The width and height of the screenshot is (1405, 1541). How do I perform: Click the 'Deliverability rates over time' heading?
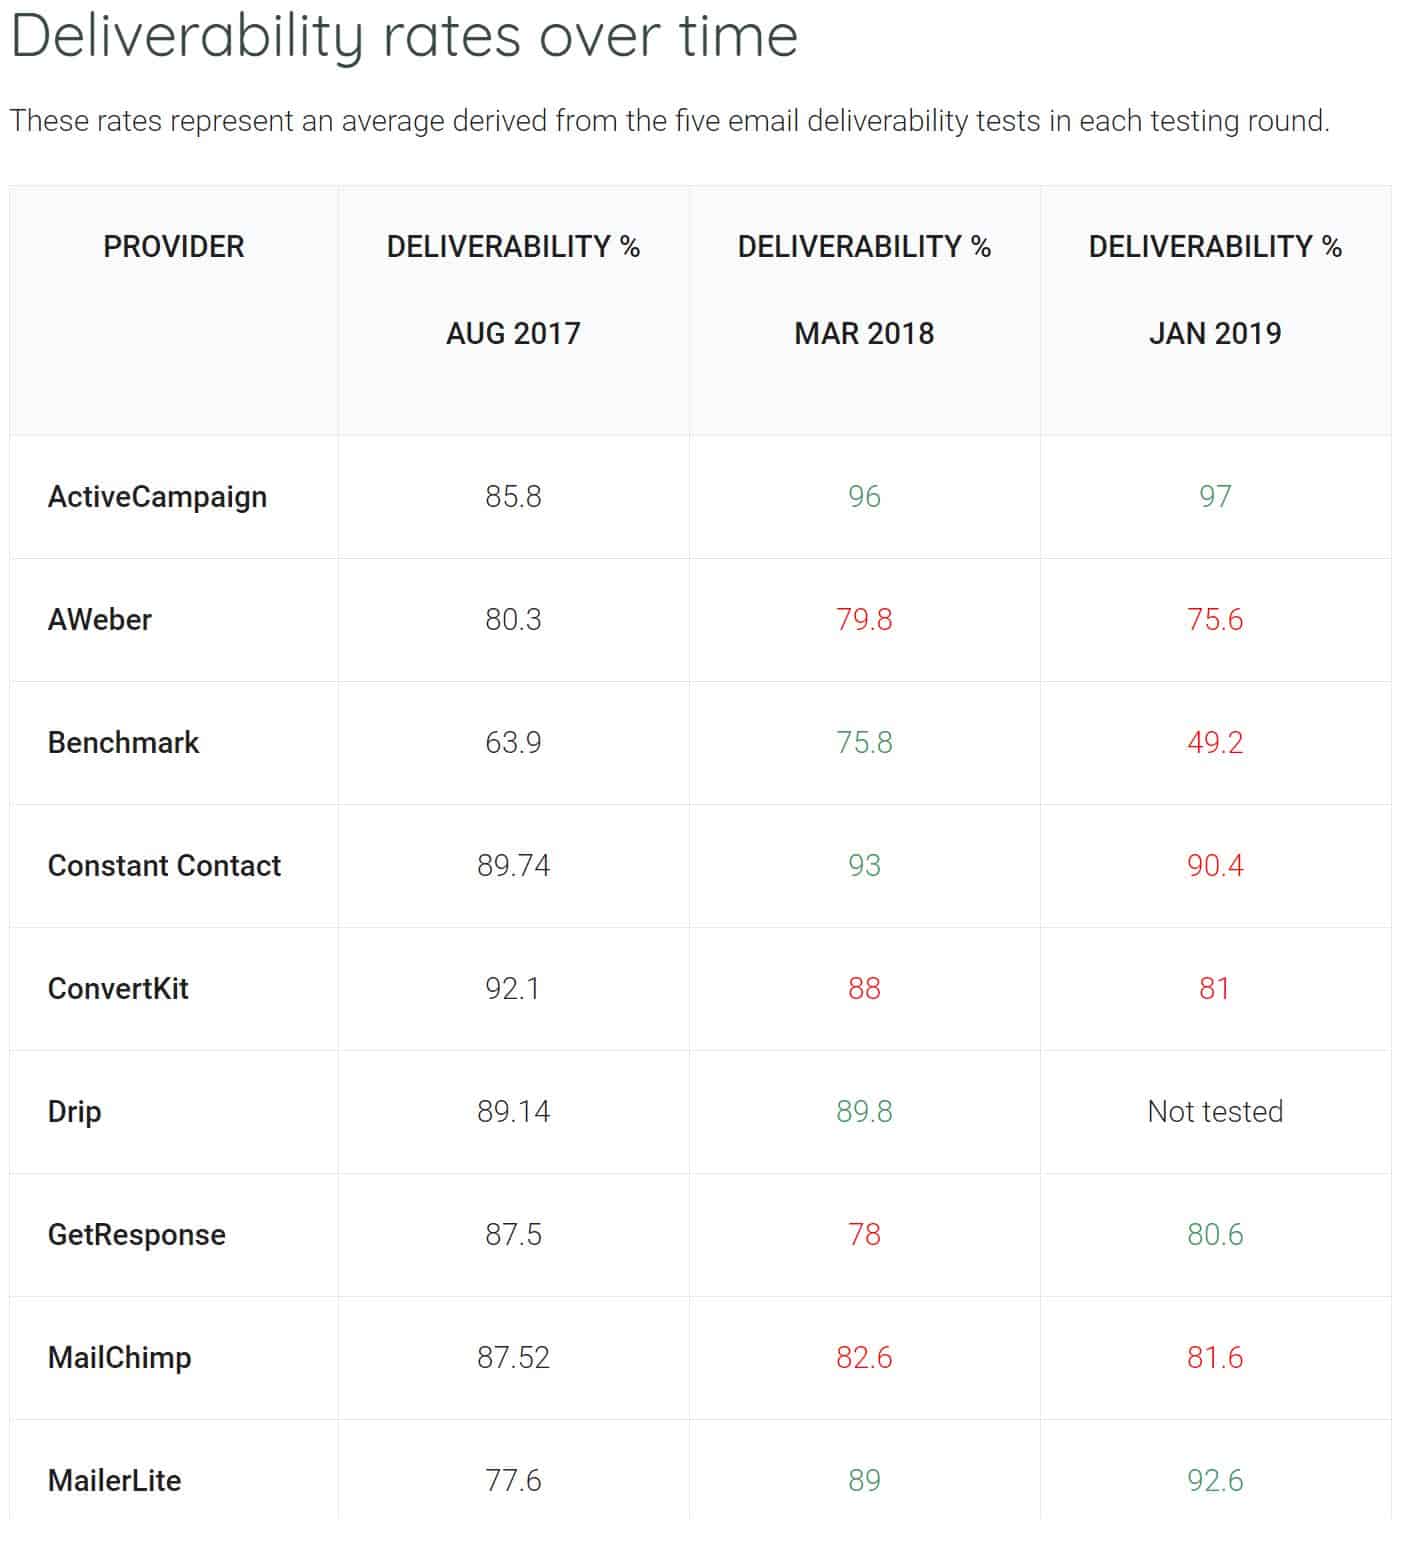coord(404,37)
